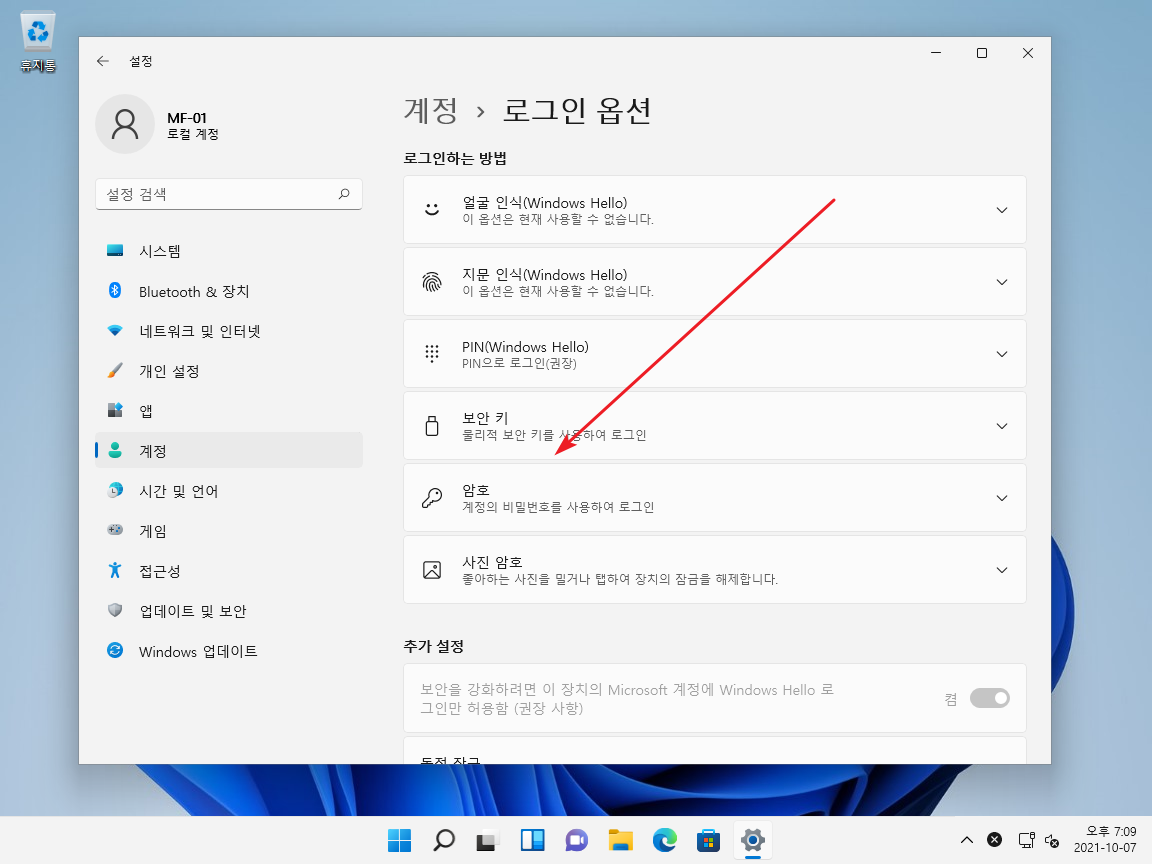Viewport: 1152px width, 864px height.
Task: Open Teams Chat on taskbar
Action: coord(577,840)
